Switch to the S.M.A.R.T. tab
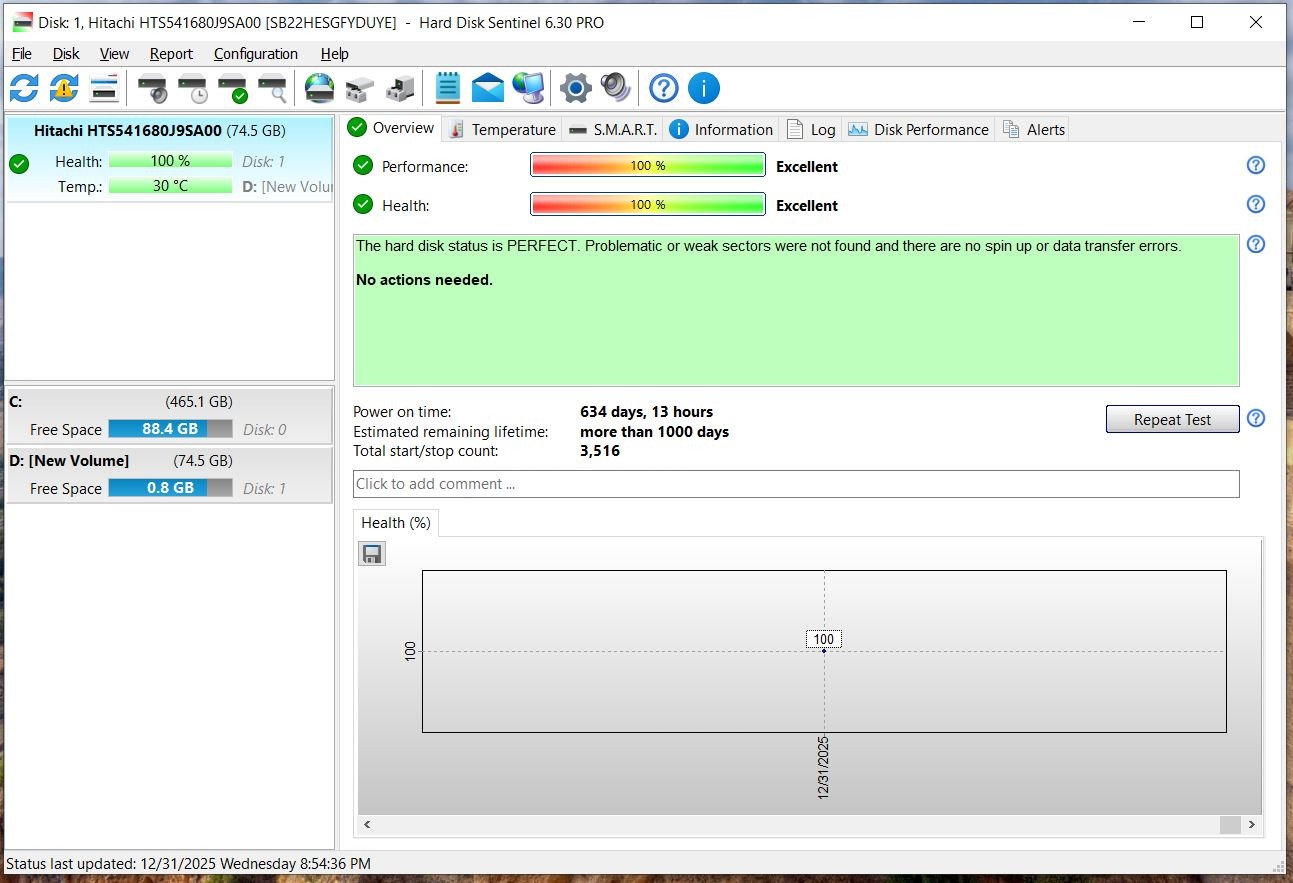The width and height of the screenshot is (1293, 883). coord(613,129)
